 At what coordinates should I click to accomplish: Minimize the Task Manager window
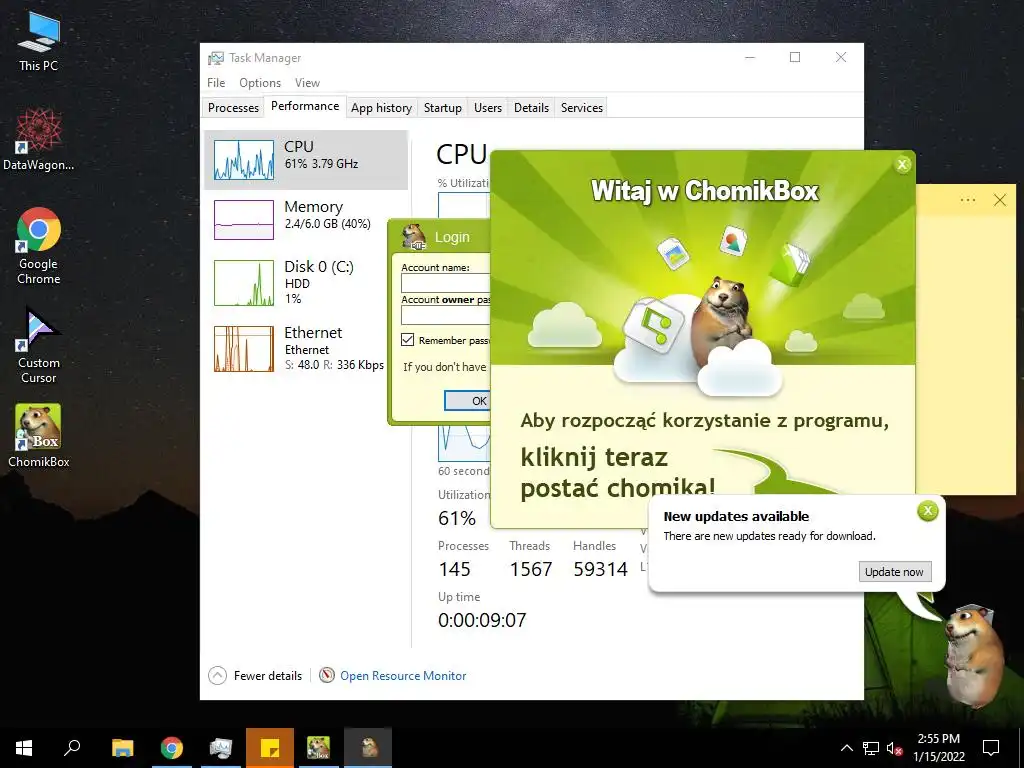pos(750,57)
